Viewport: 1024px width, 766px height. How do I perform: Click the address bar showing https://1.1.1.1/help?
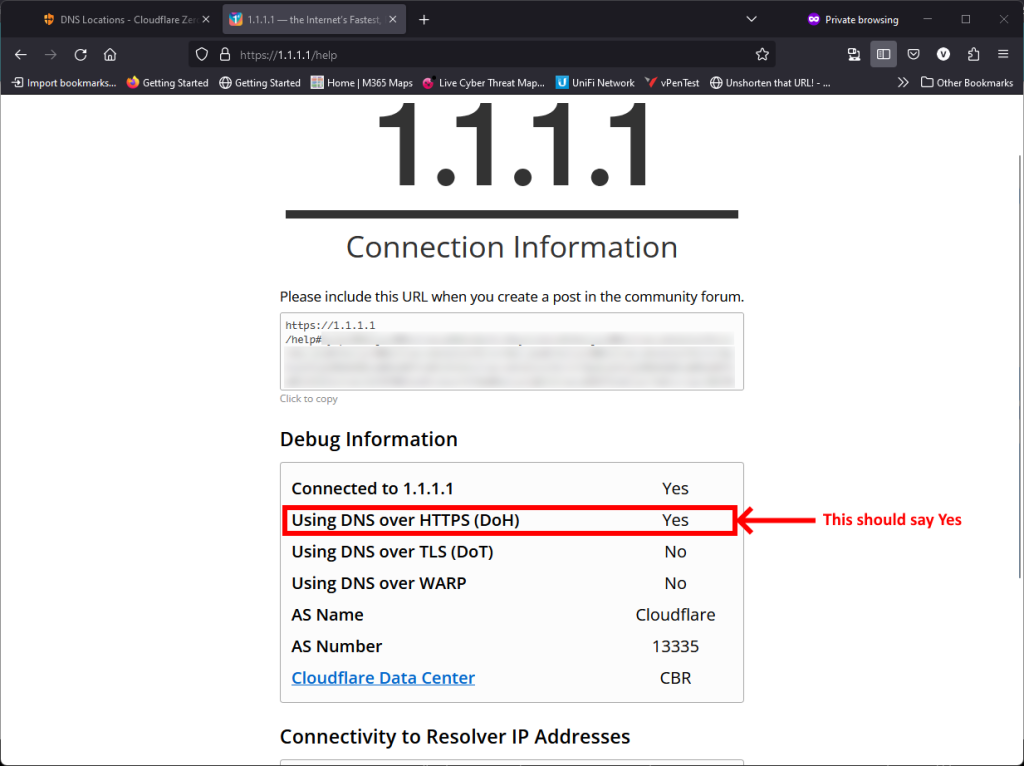[483, 55]
